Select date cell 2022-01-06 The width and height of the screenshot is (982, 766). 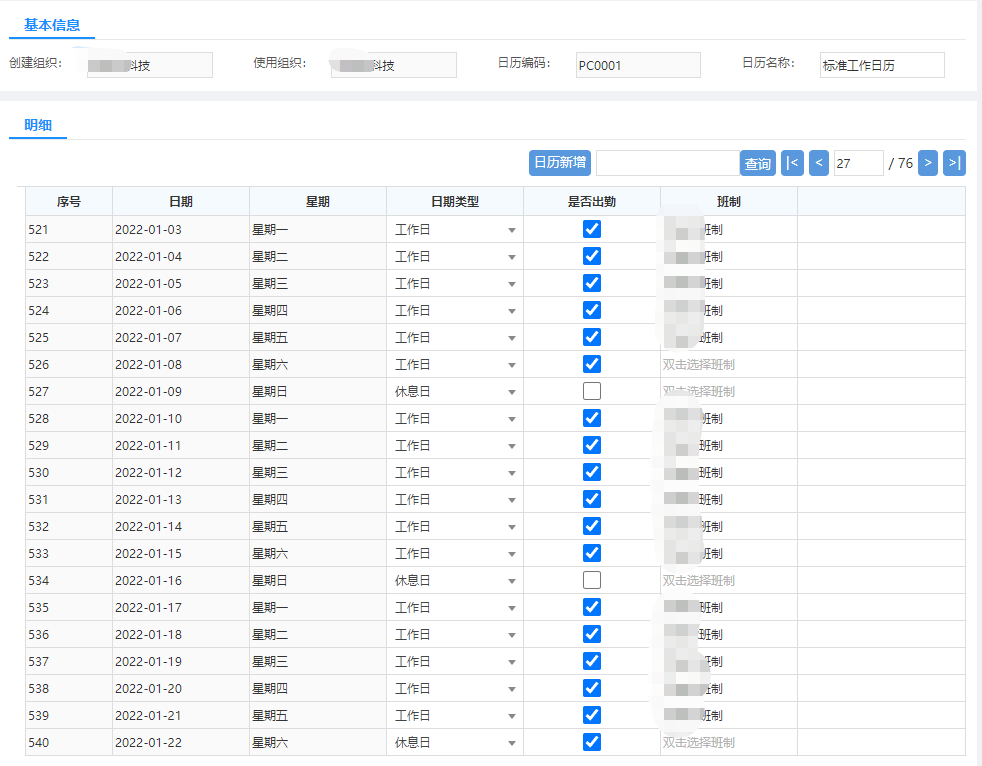click(x=181, y=311)
